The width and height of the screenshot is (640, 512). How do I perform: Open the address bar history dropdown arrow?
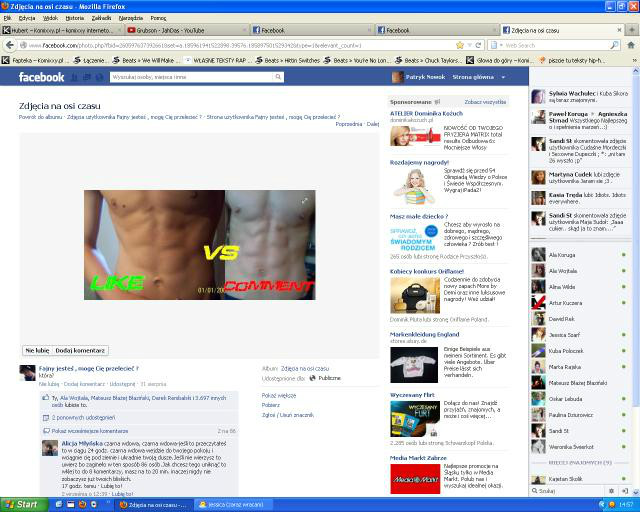pos(469,45)
